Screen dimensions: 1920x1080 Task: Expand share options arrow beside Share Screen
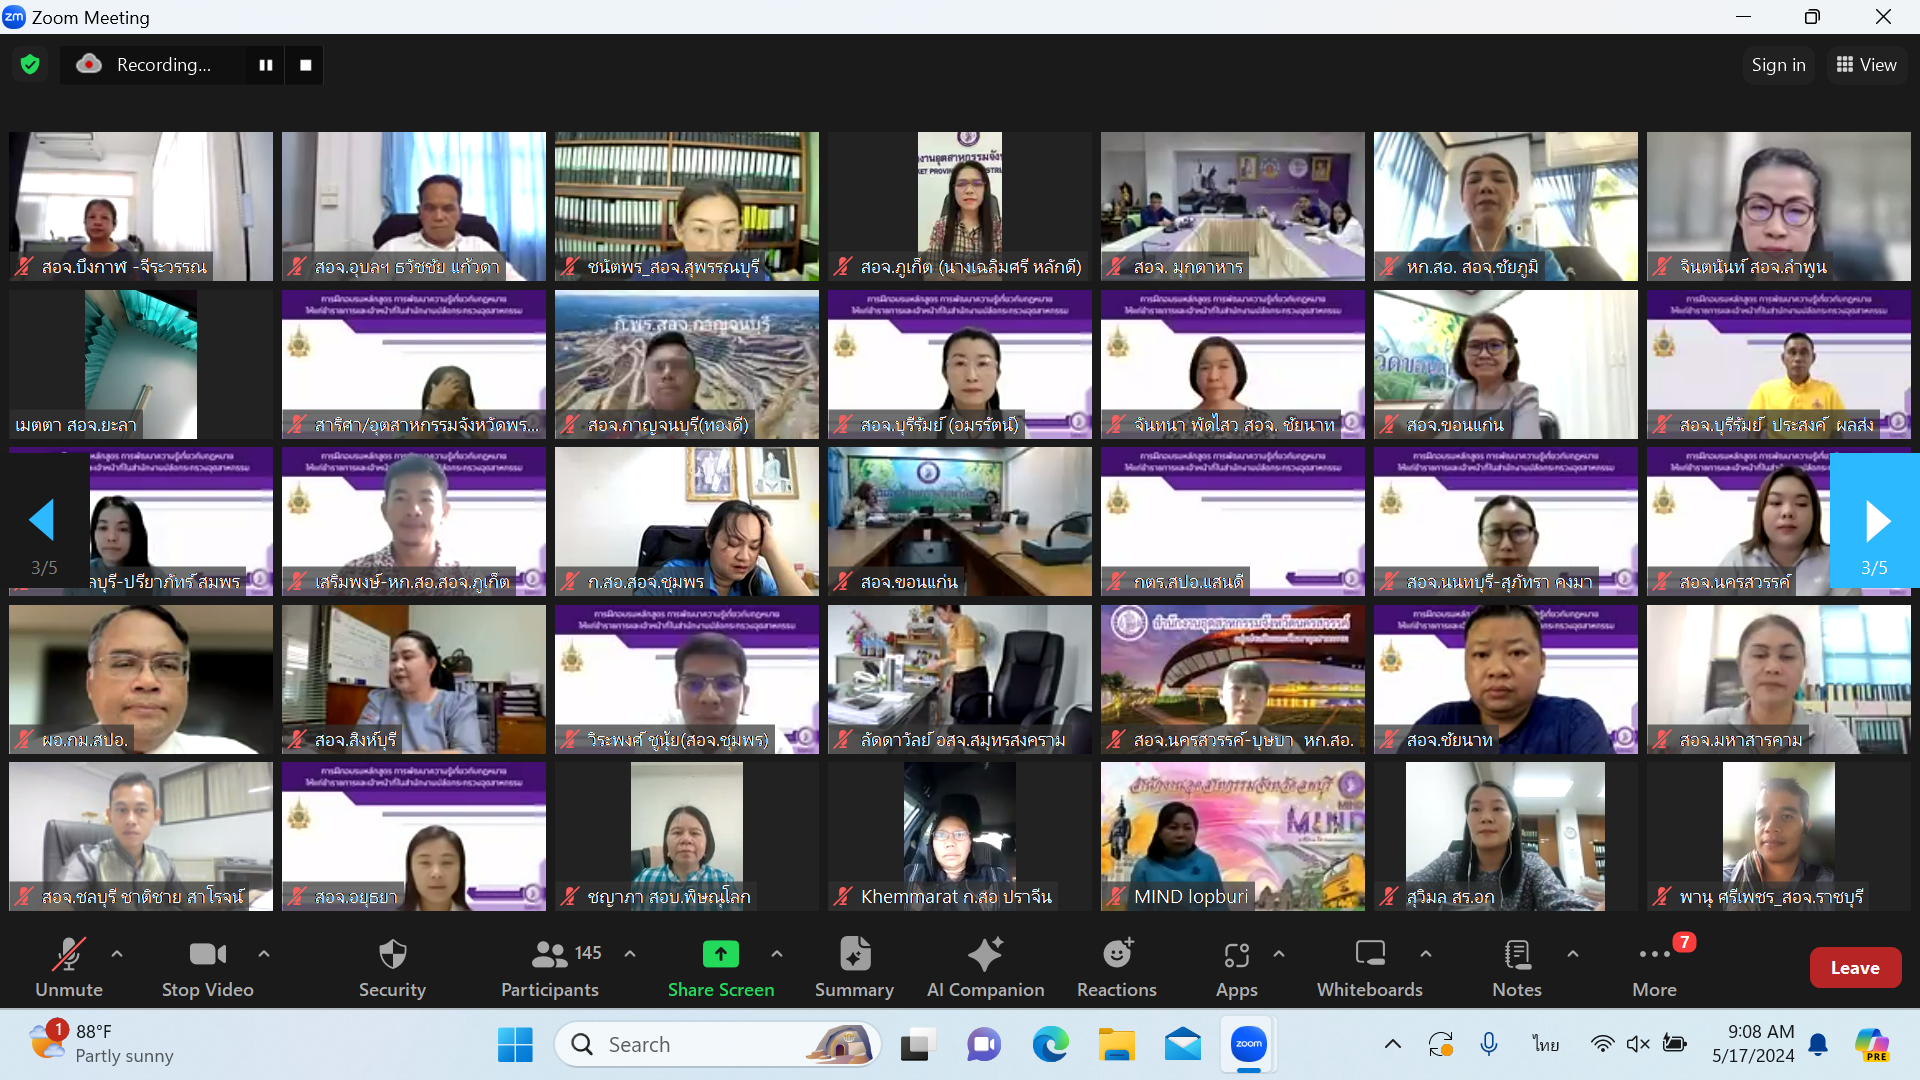tap(777, 954)
